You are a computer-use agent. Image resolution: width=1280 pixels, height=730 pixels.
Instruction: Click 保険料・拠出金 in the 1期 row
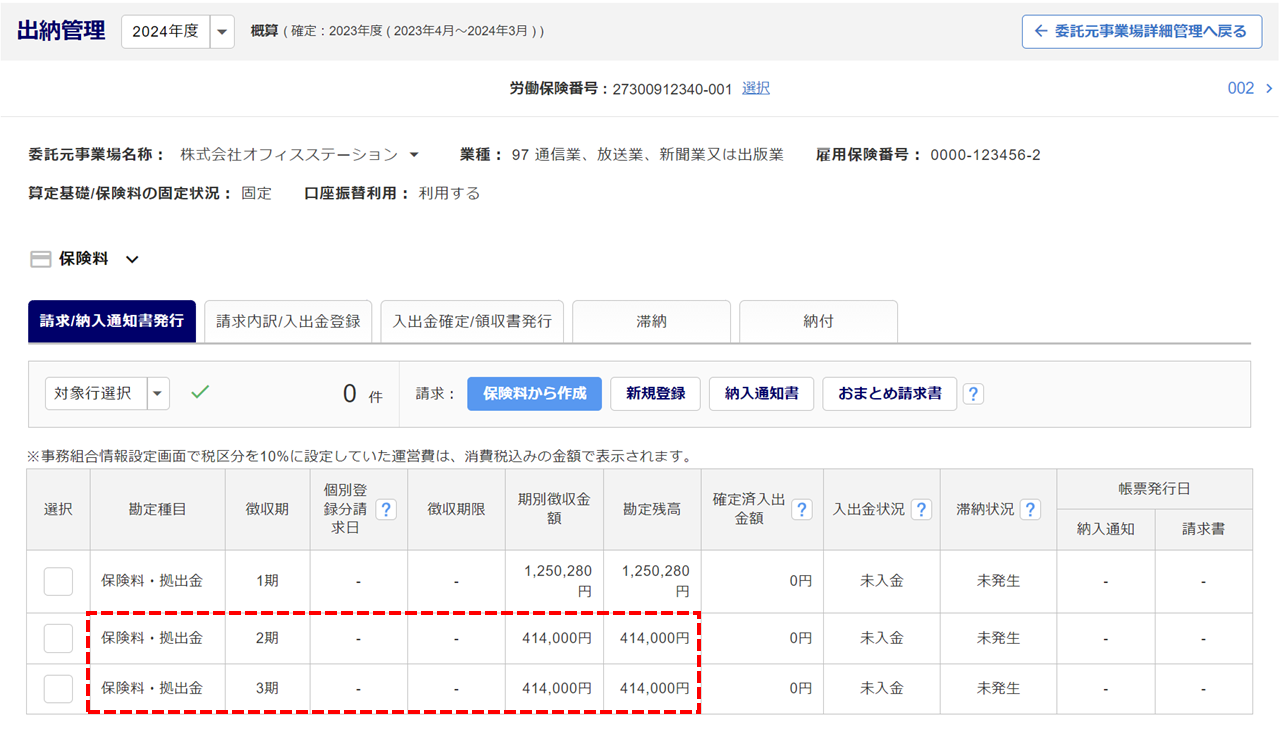click(x=152, y=580)
